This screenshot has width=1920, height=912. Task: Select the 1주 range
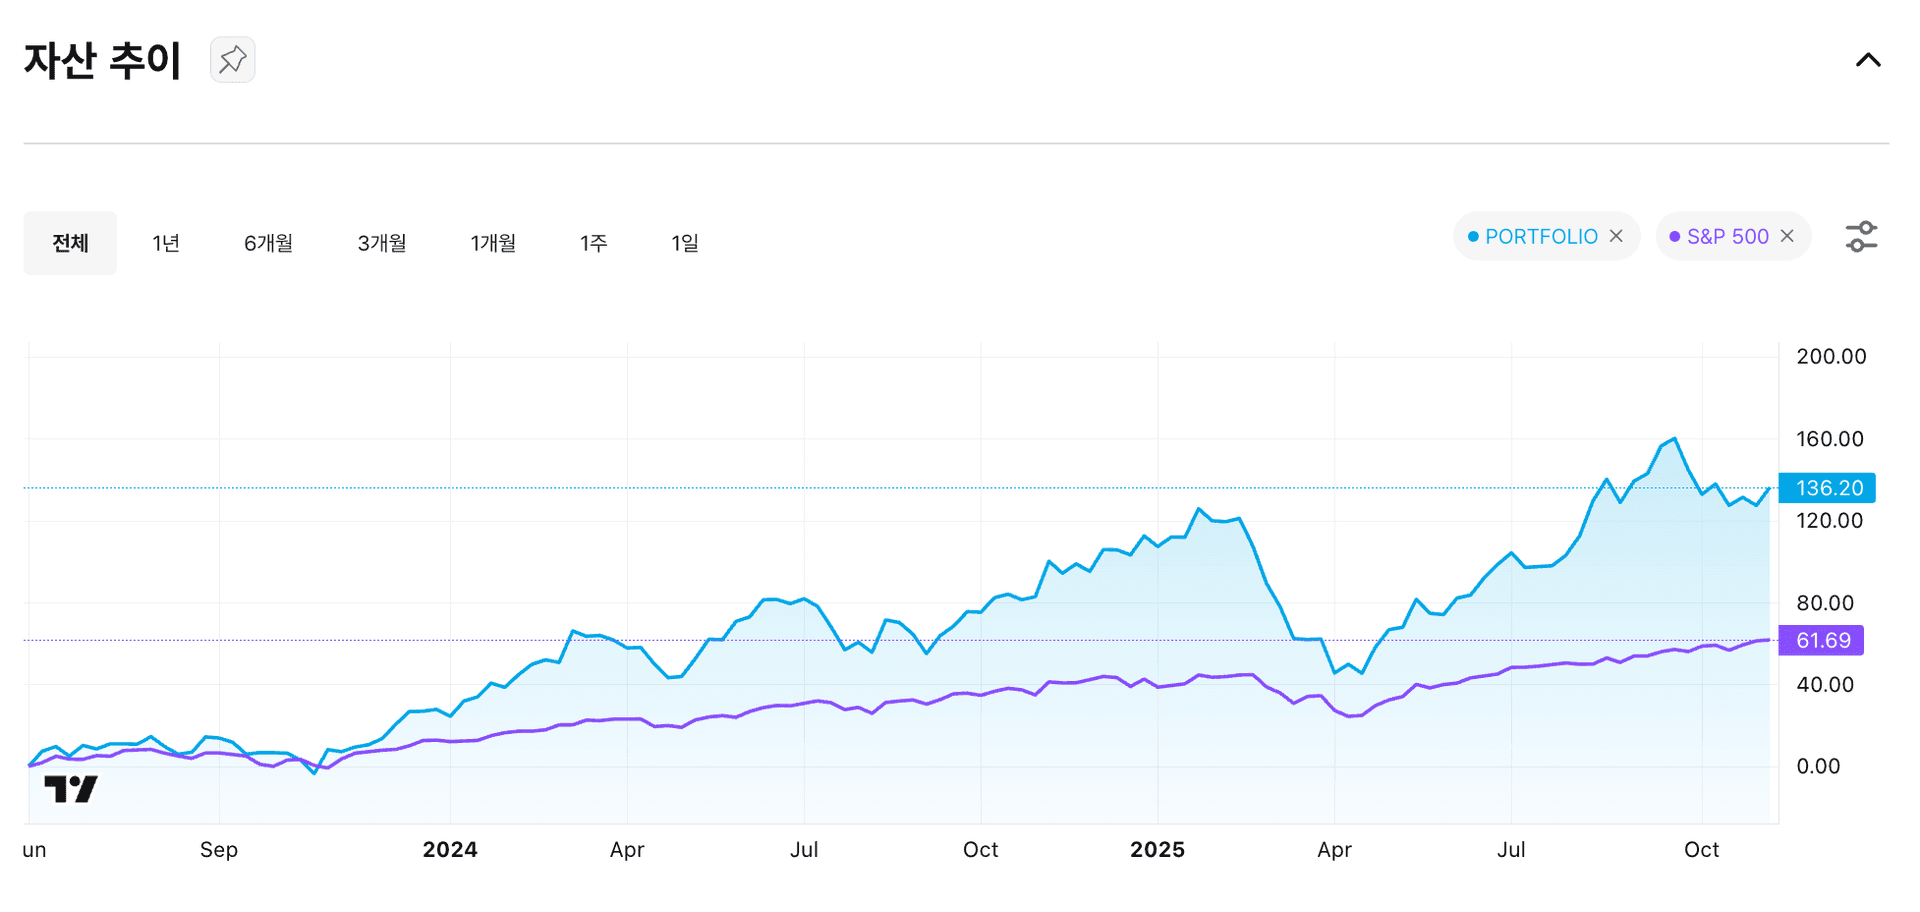[593, 243]
